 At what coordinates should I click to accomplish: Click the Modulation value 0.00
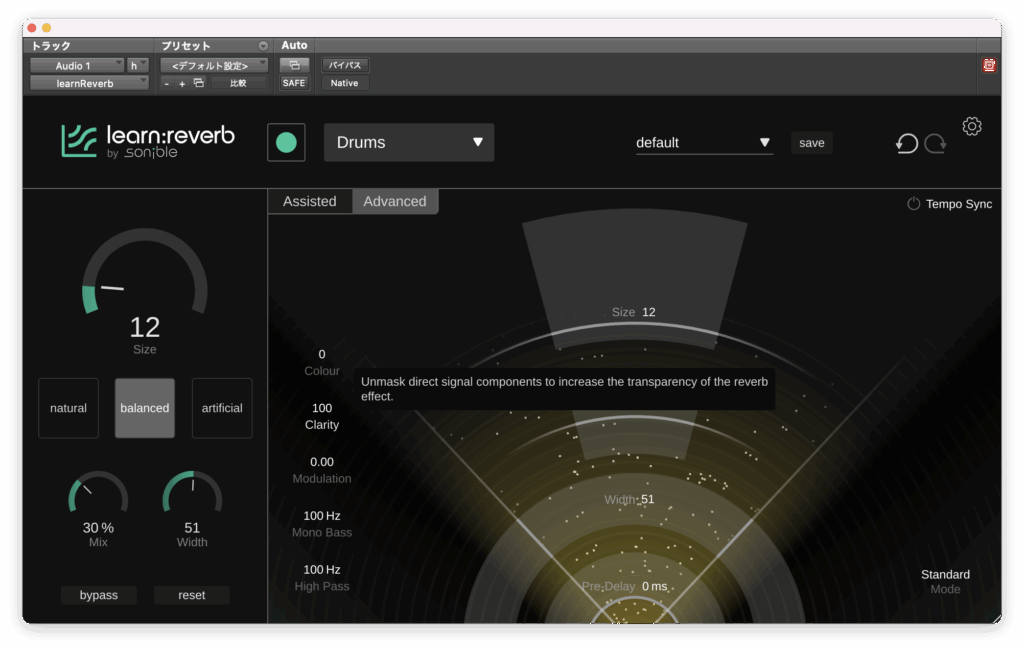click(322, 462)
